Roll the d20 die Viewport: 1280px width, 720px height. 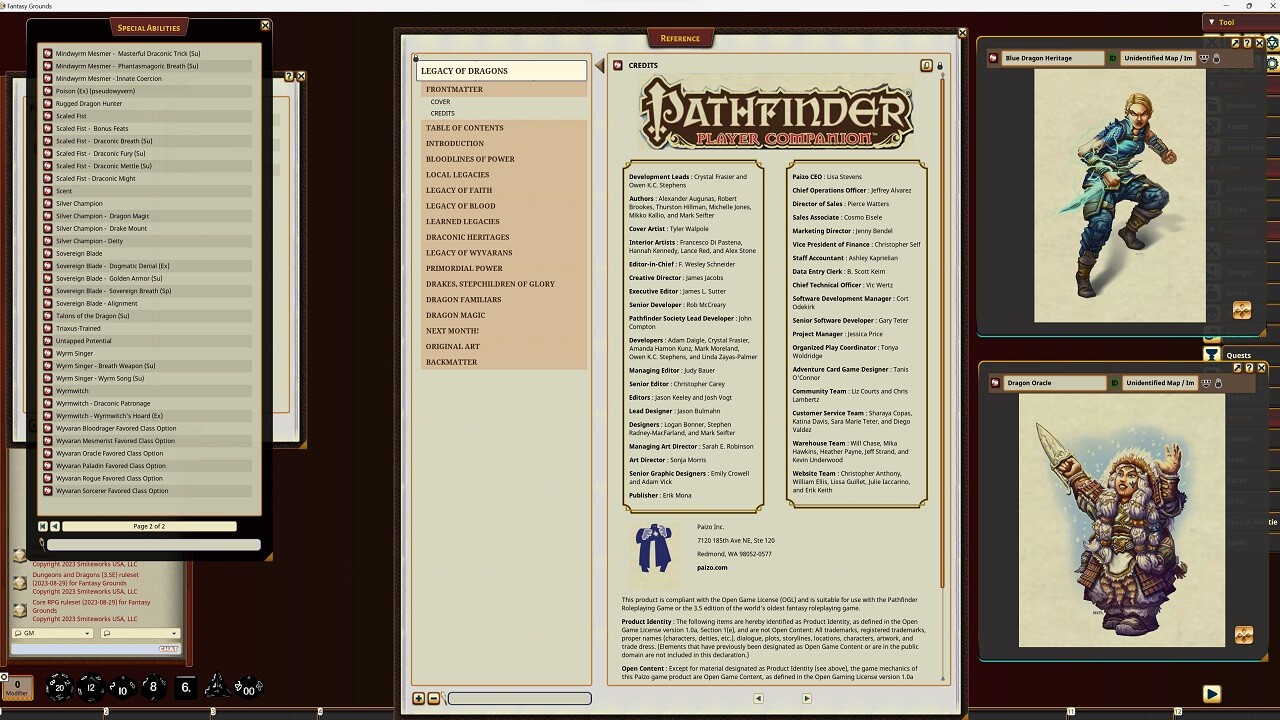pos(59,687)
